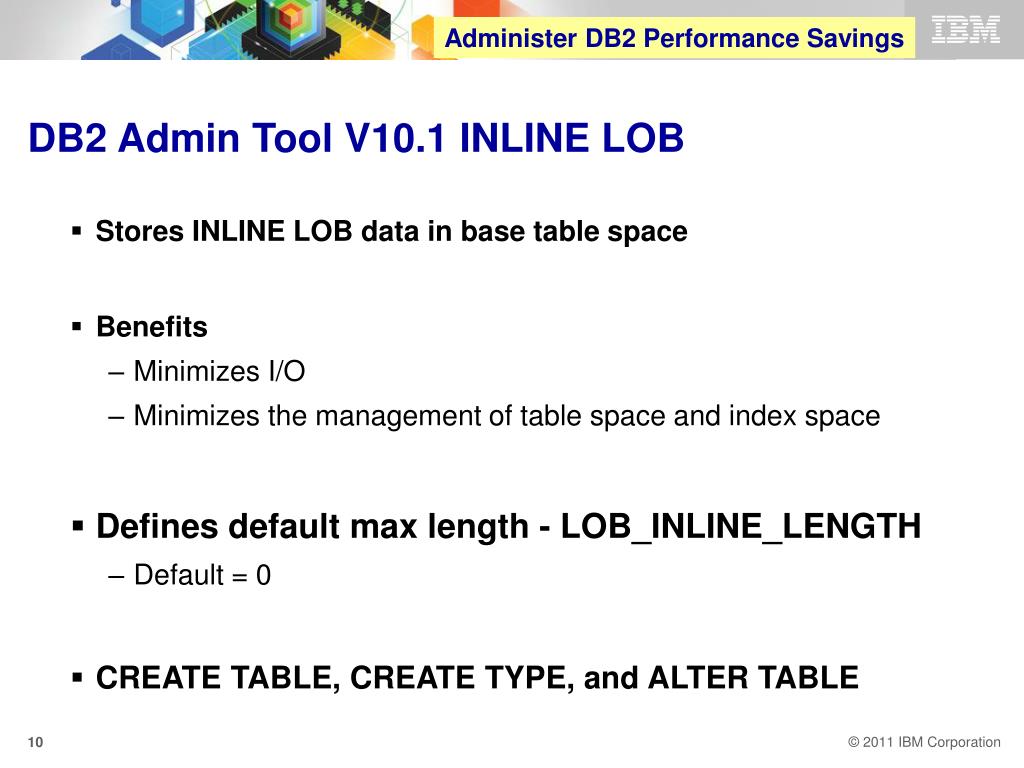Select 'Defines default max length - LOB_INLINE_LENGTH' line

[x=509, y=526]
